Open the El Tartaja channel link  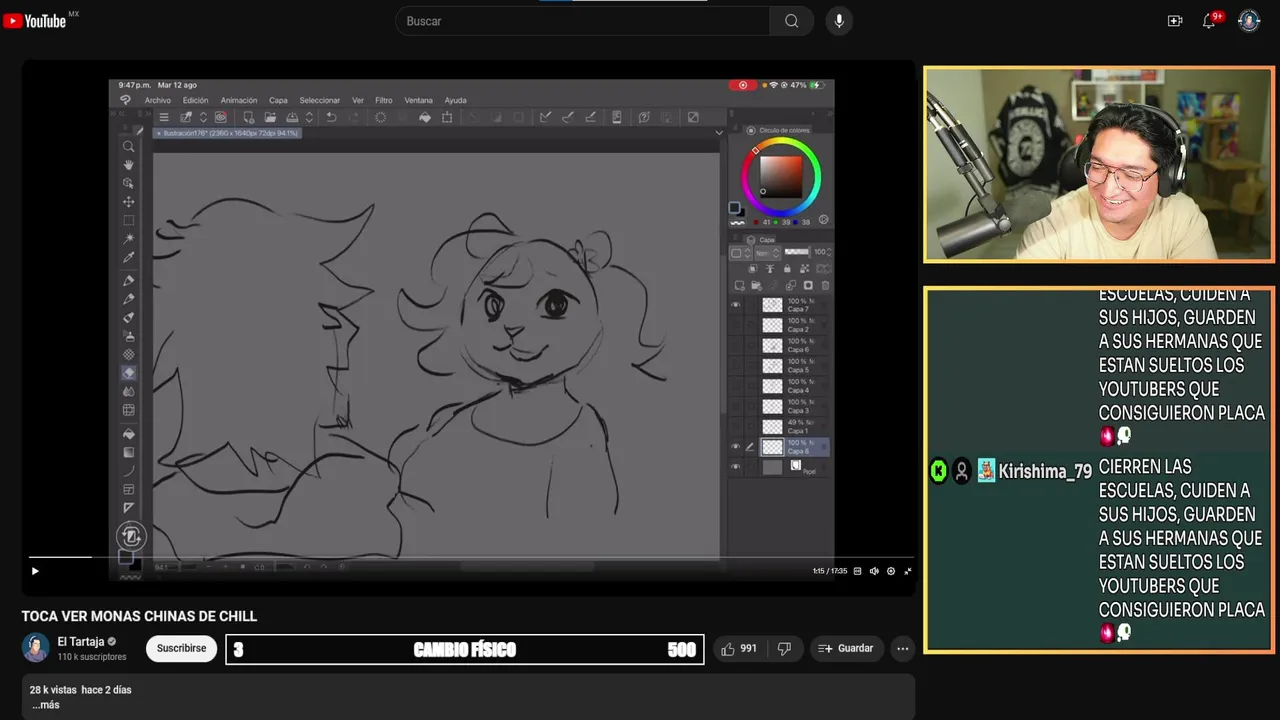coord(81,642)
